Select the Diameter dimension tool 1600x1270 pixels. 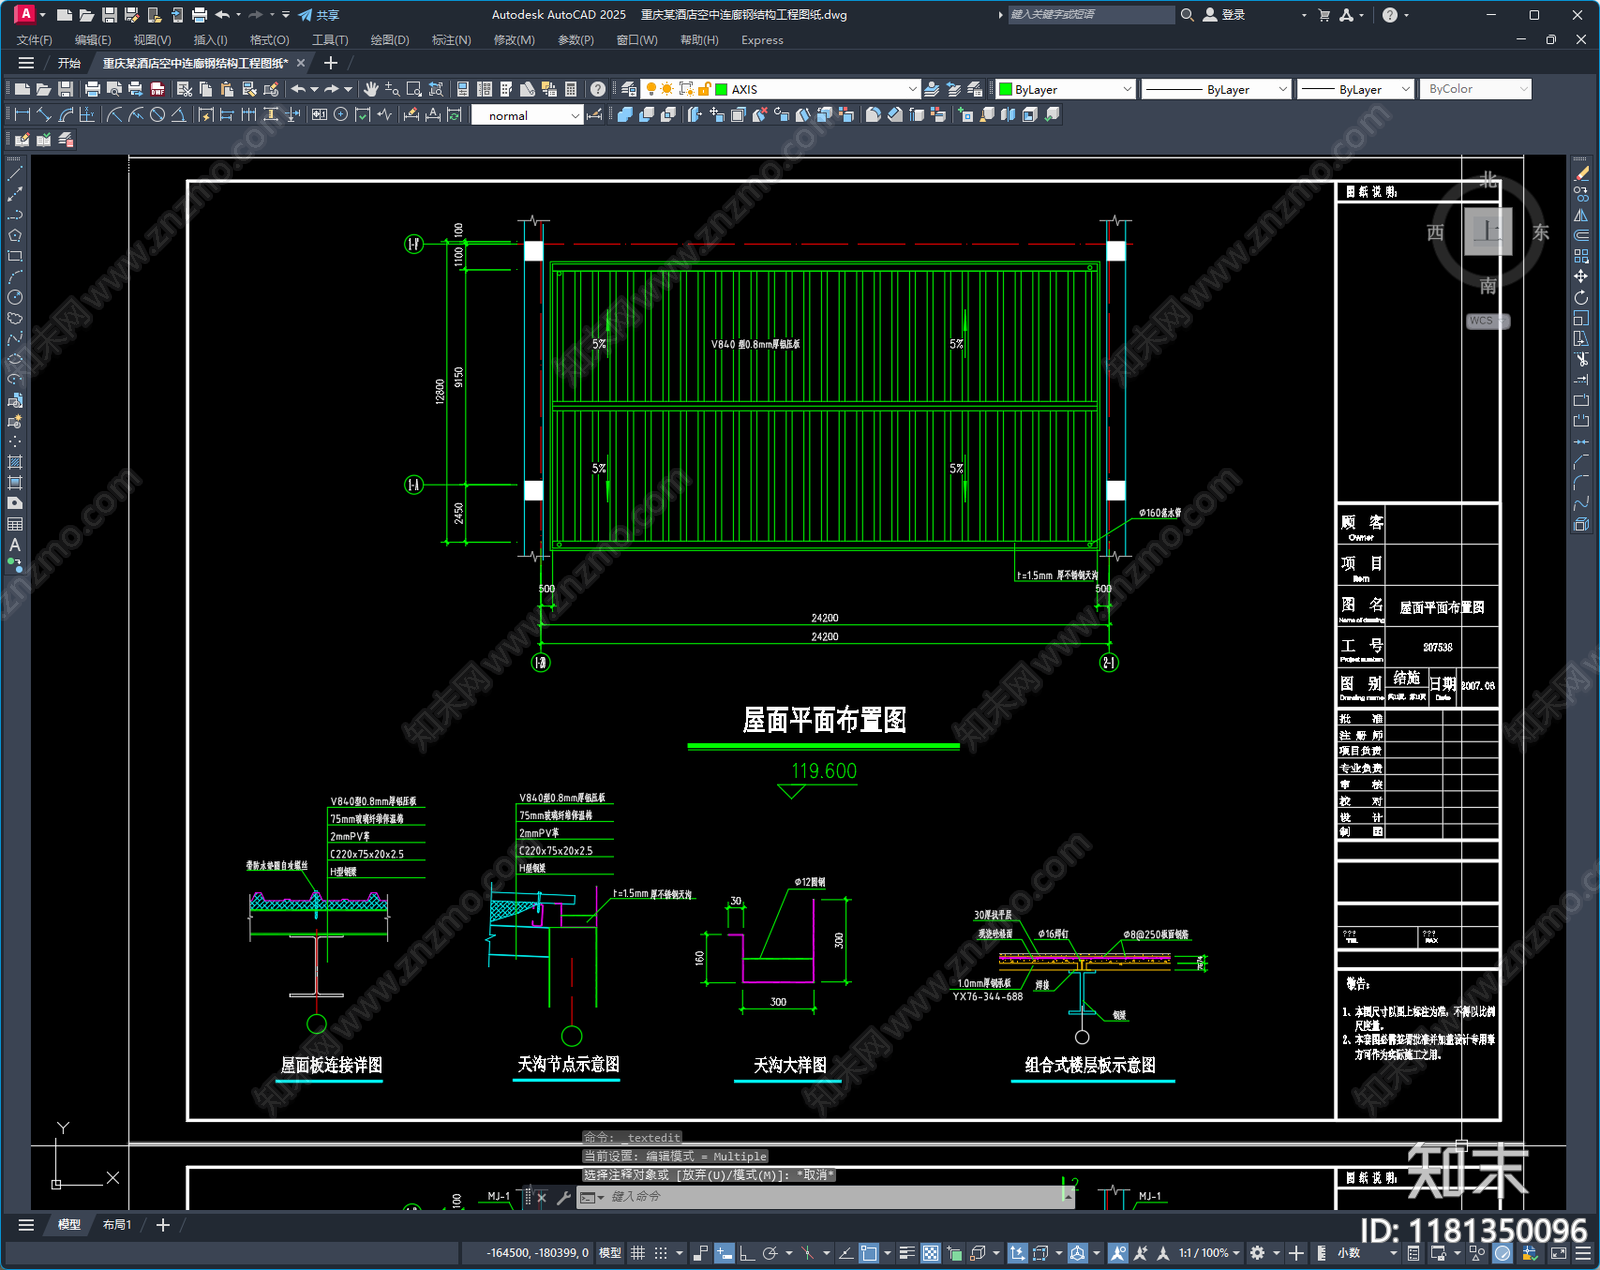pyautogui.click(x=157, y=115)
